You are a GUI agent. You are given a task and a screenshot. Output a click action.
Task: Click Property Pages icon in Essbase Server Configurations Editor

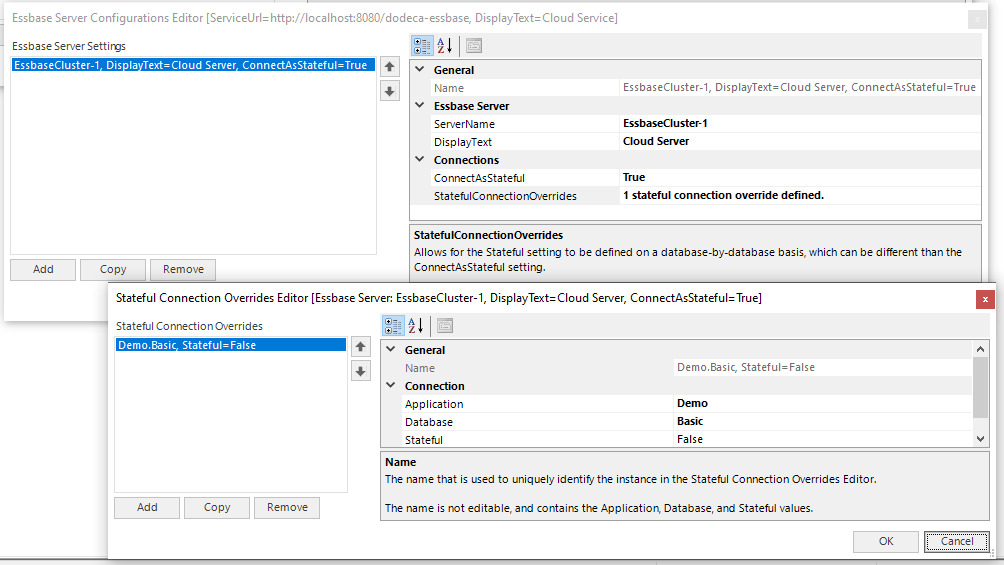tap(474, 46)
